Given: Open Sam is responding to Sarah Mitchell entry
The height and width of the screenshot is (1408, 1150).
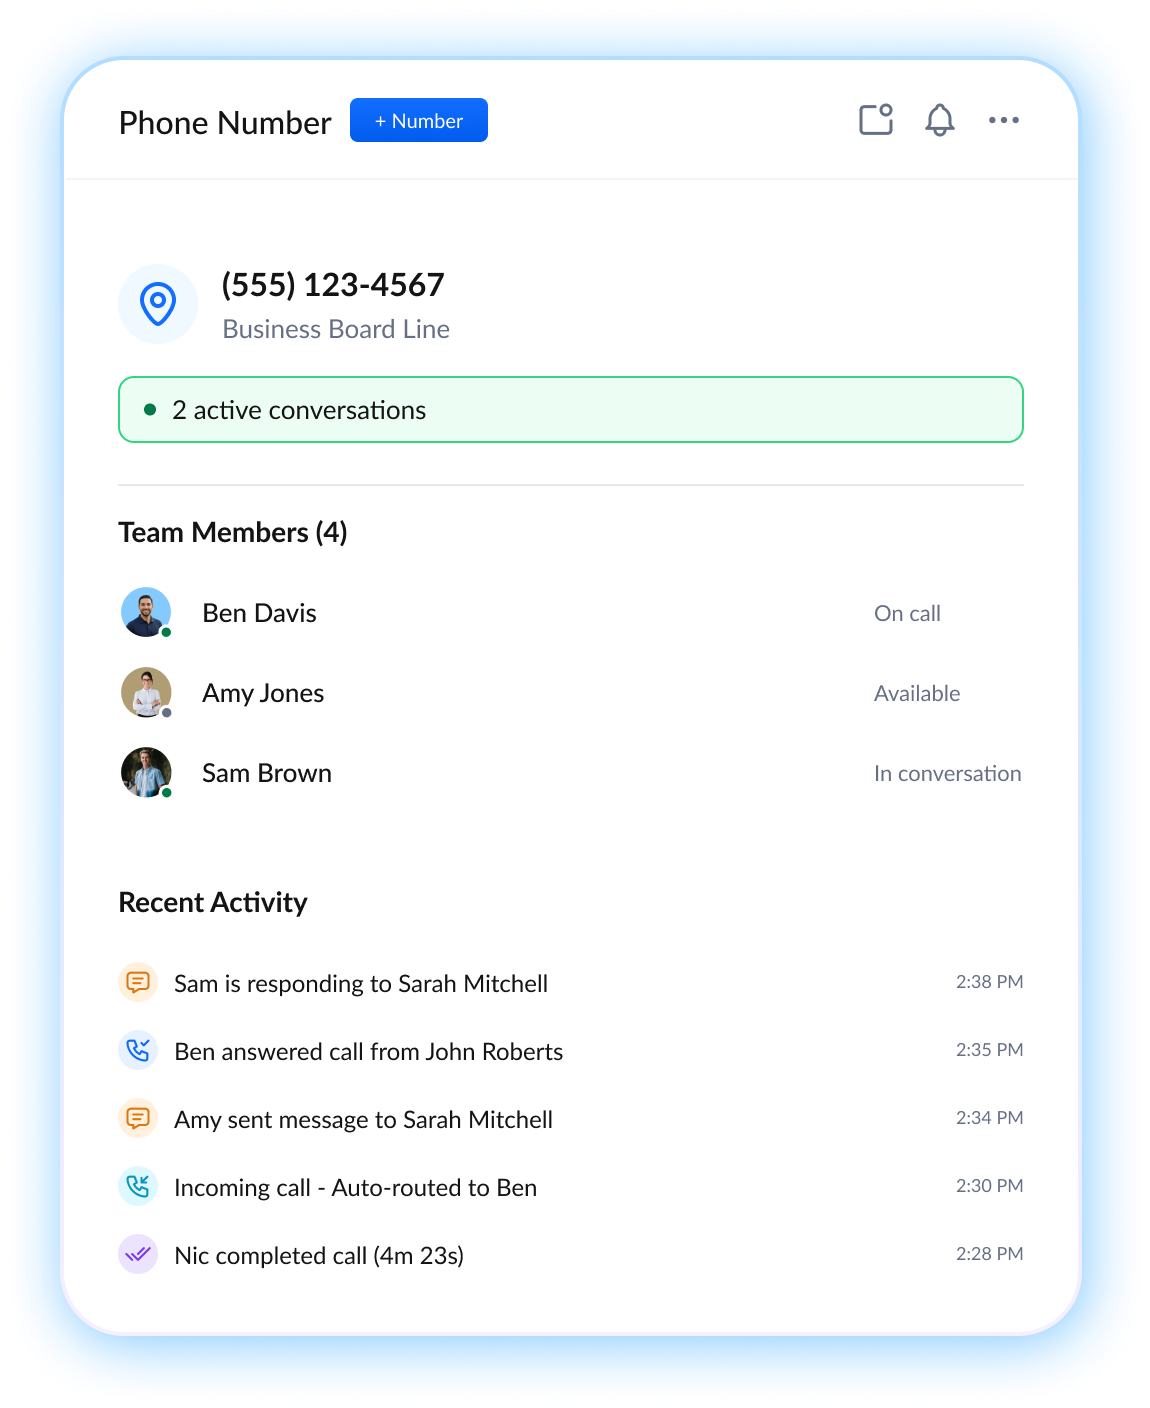Looking at the screenshot, I should click(x=361, y=983).
